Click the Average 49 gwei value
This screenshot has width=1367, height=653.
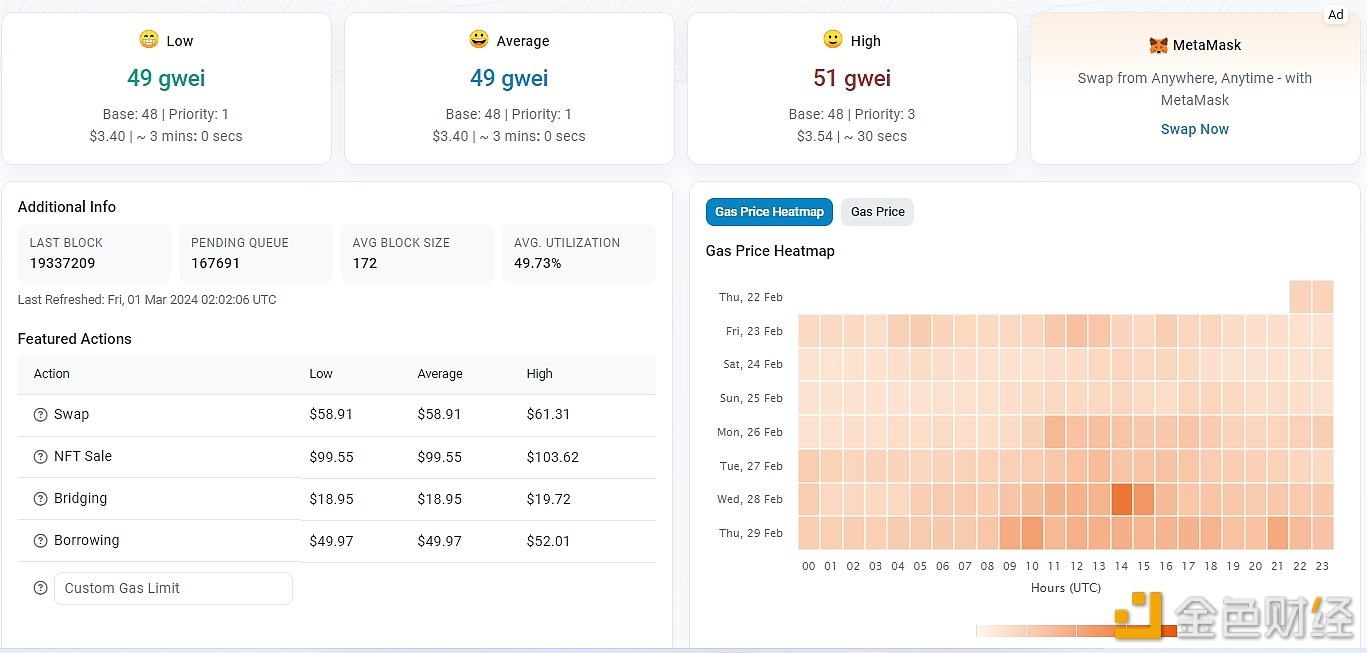pos(509,78)
